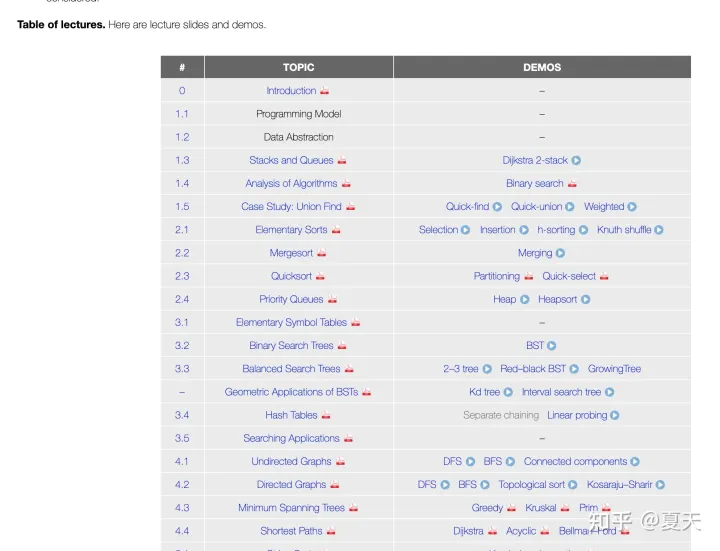Play the Red–black BST demo icon
This screenshot has height=551, width=720.
(574, 369)
